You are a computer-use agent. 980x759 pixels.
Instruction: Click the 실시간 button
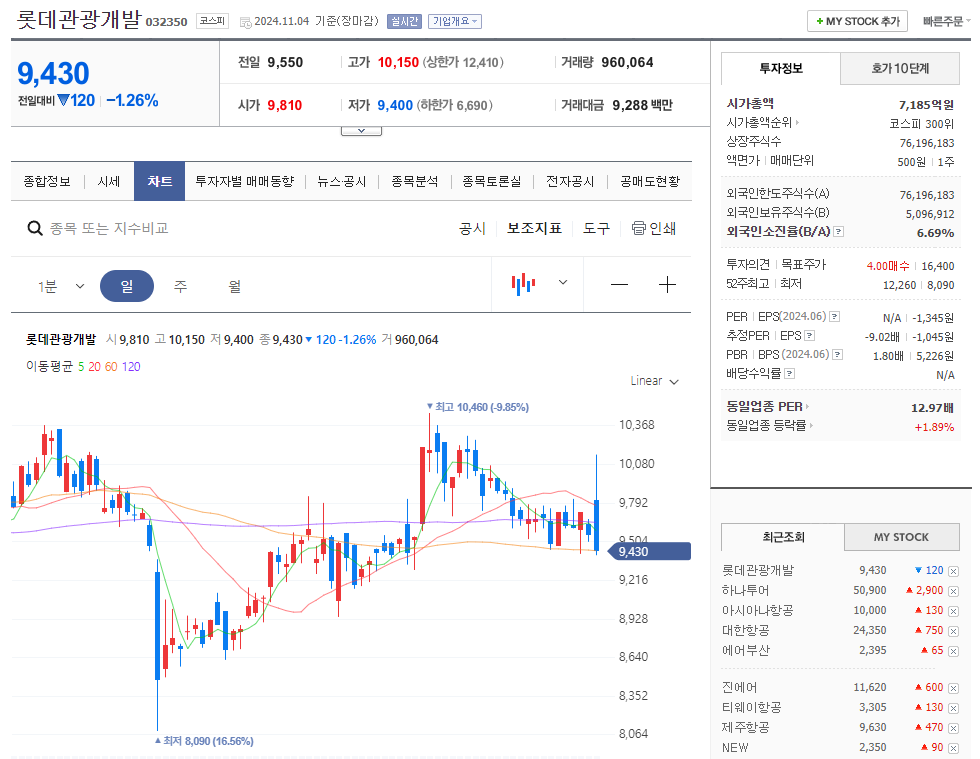click(404, 21)
